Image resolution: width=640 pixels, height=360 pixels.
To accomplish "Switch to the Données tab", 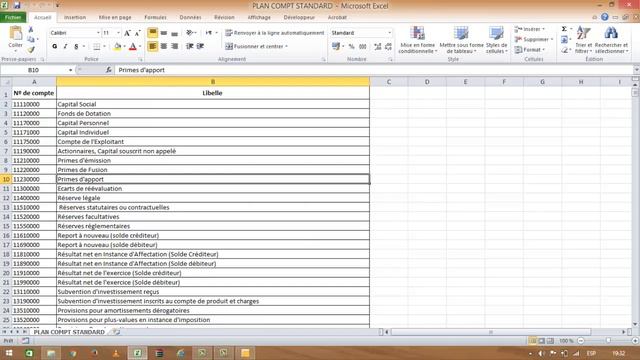I will pyautogui.click(x=190, y=18).
